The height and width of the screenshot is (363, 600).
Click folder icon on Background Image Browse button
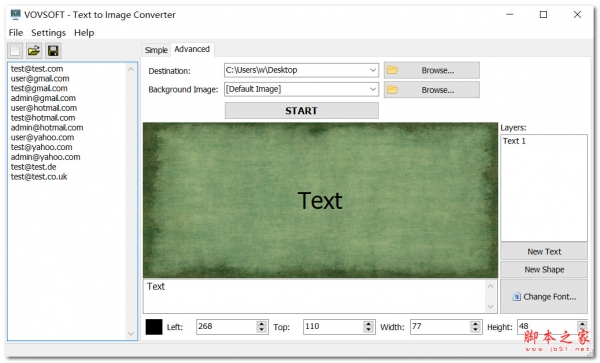(x=392, y=90)
